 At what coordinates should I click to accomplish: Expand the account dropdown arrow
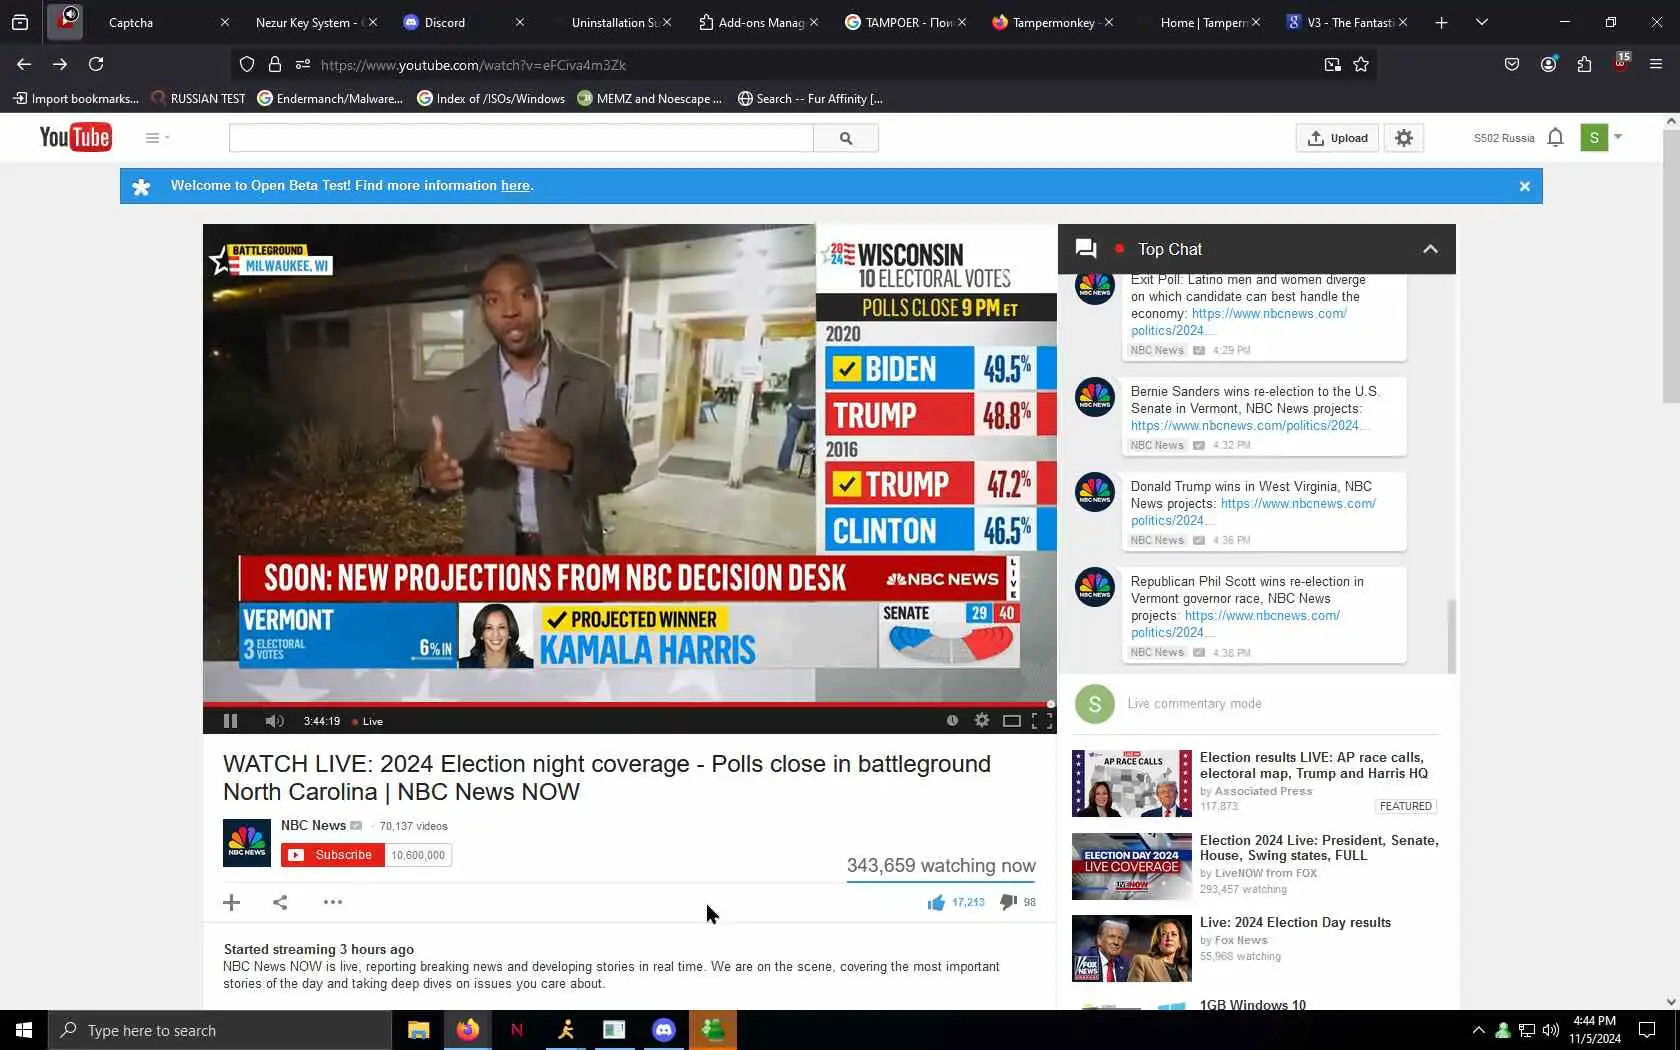click(x=1618, y=137)
